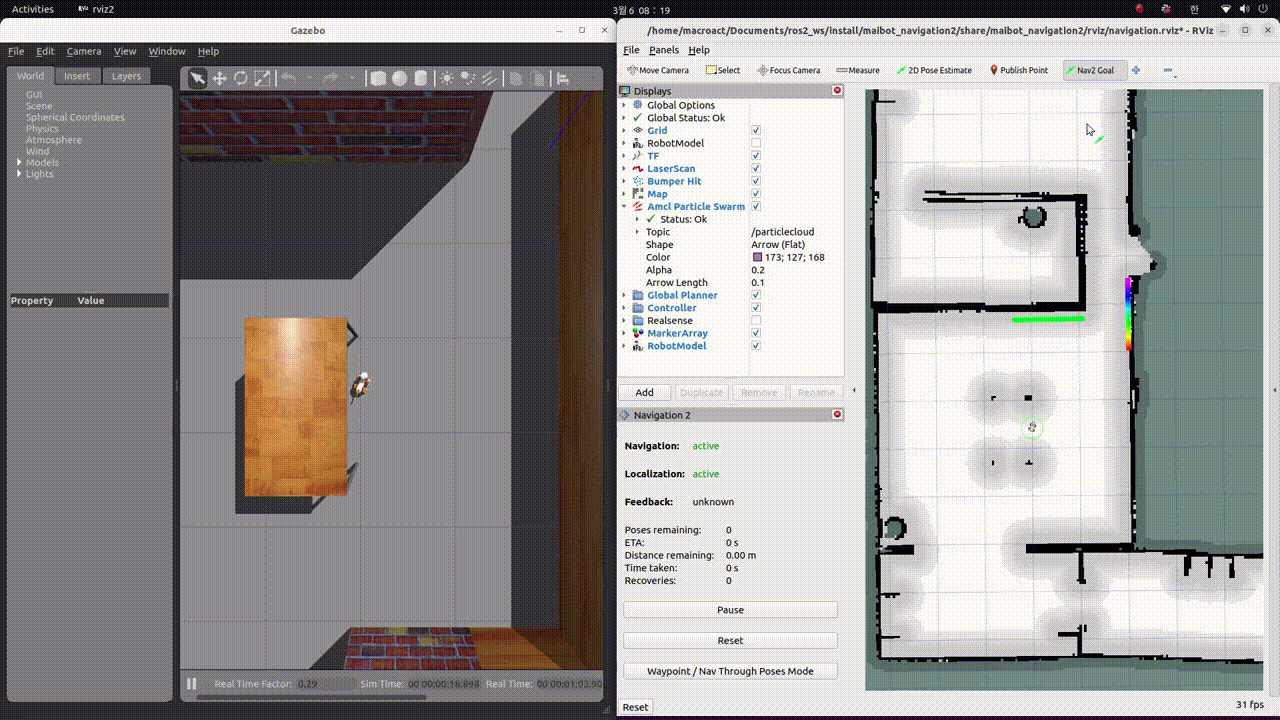Expand the Global Options display entry
The width and height of the screenshot is (1280, 720).
click(624, 105)
